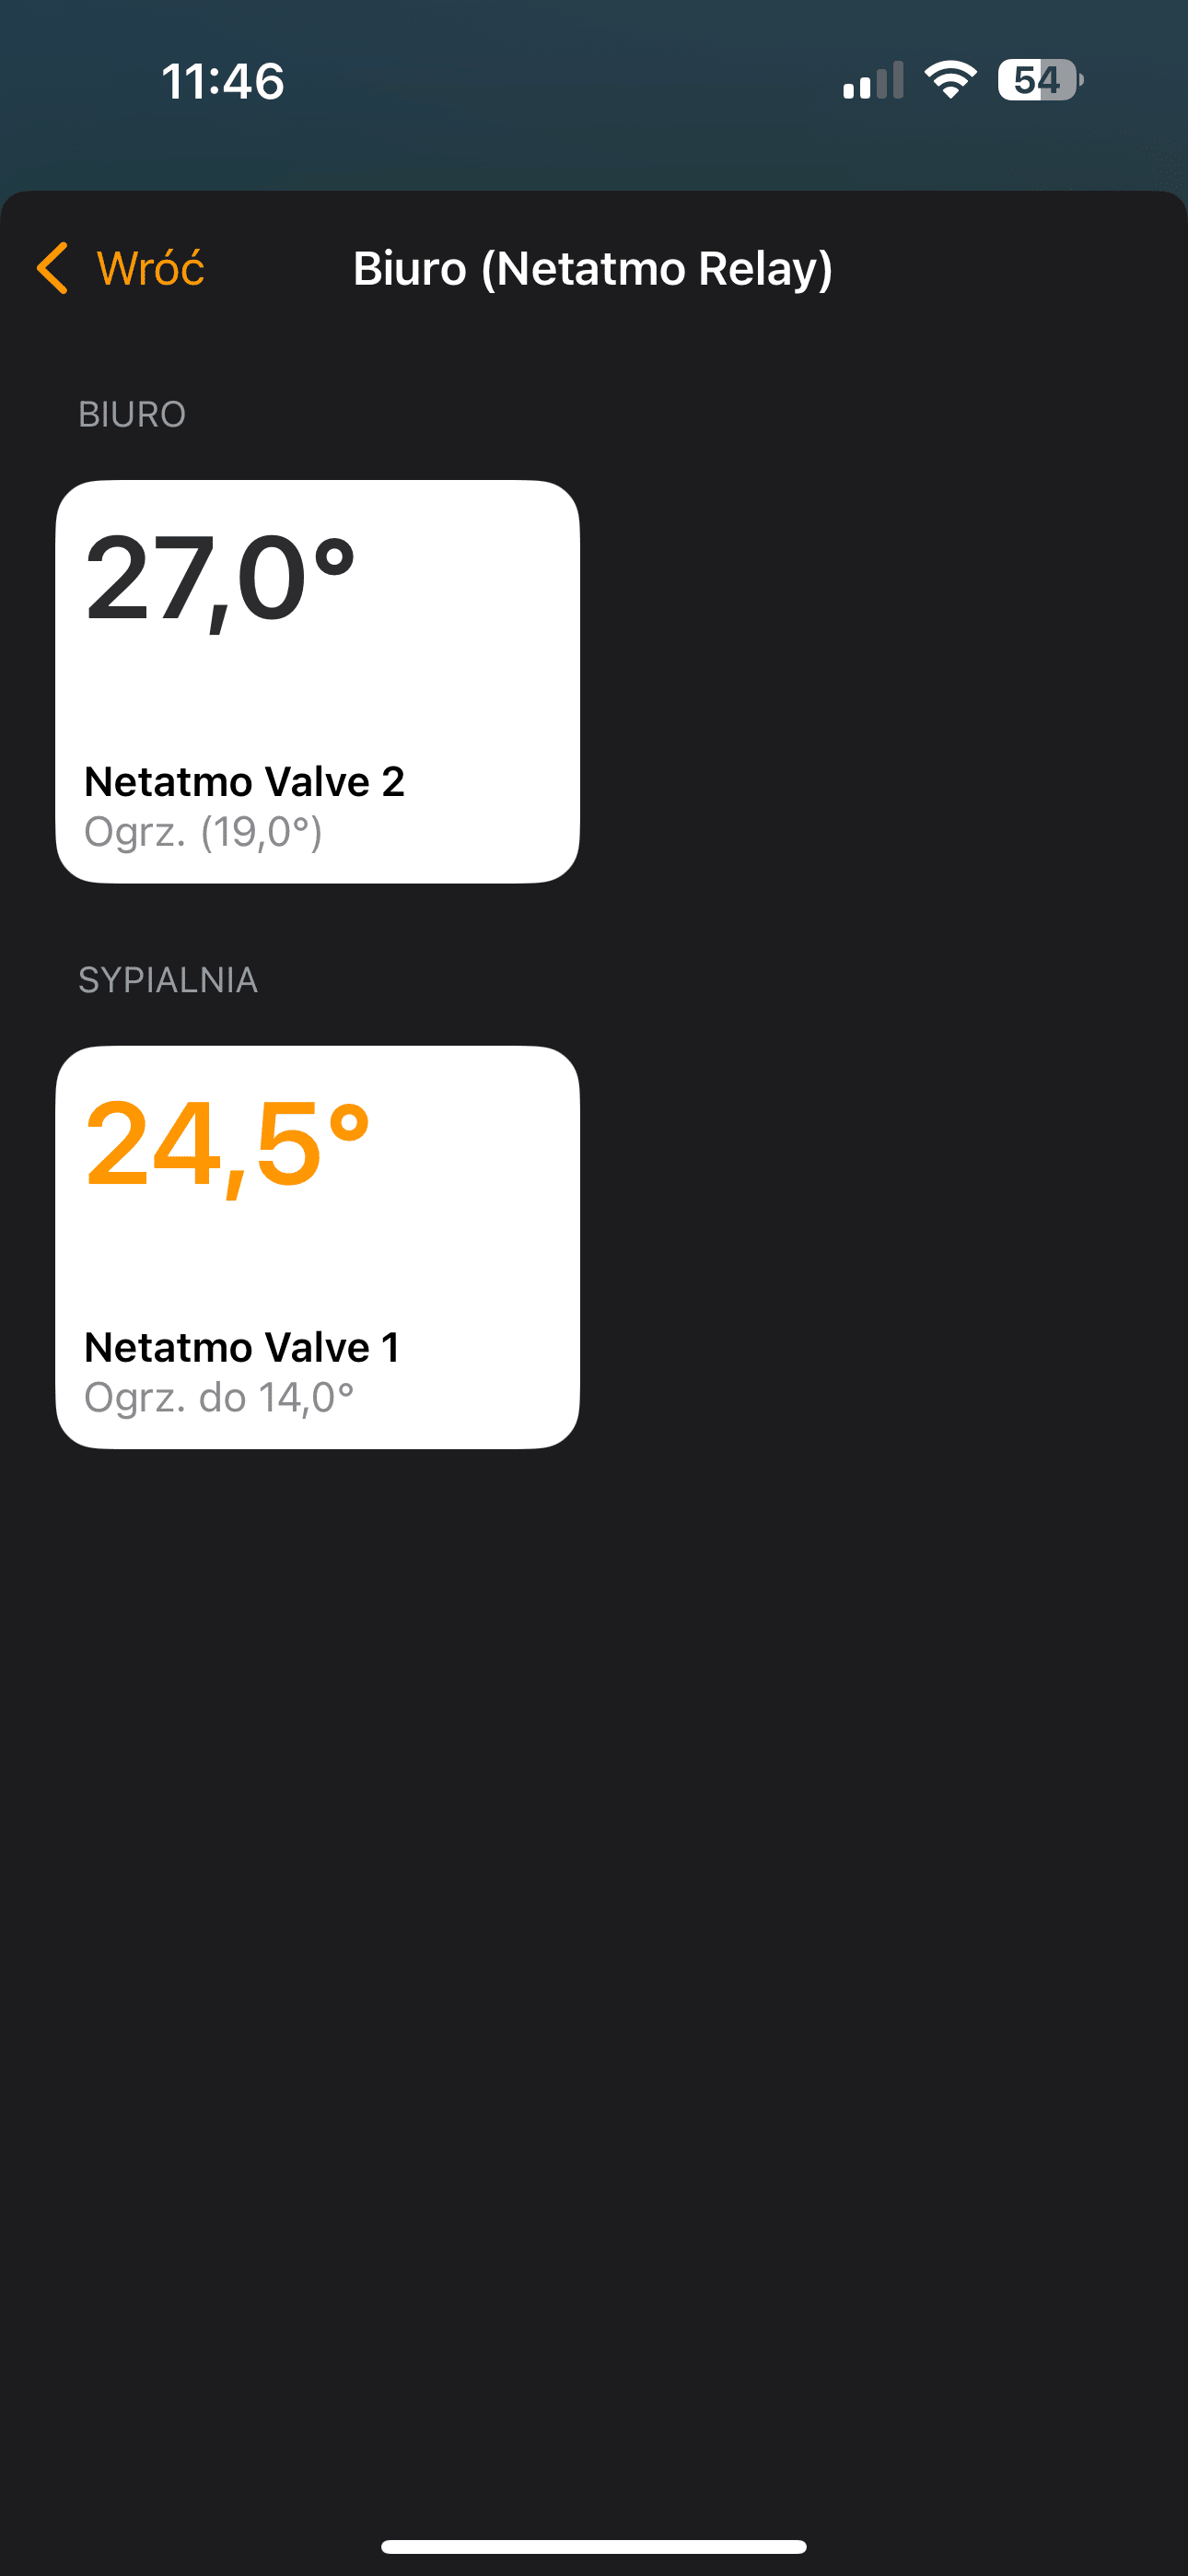
Task: Select the Netatmo Valve 2 name label
Action: (x=245, y=781)
